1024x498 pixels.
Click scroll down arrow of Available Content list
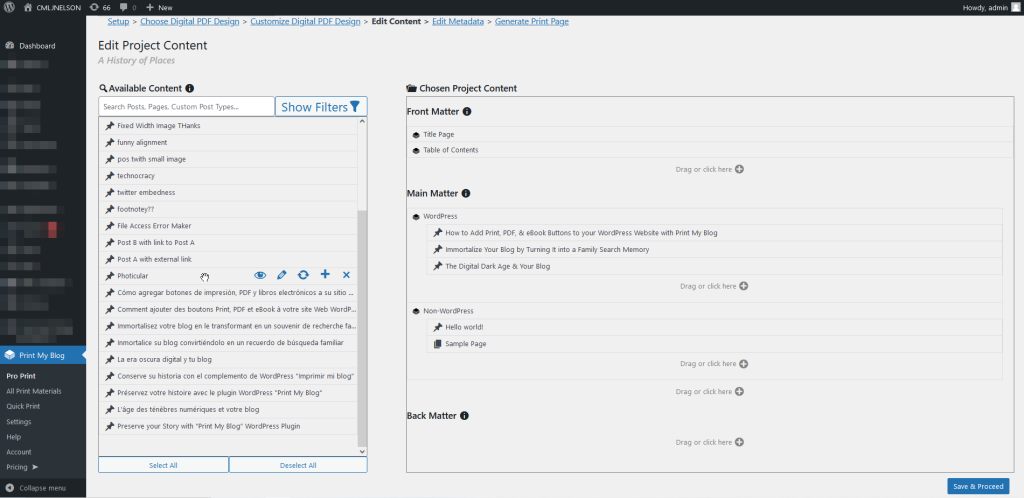tap(362, 452)
